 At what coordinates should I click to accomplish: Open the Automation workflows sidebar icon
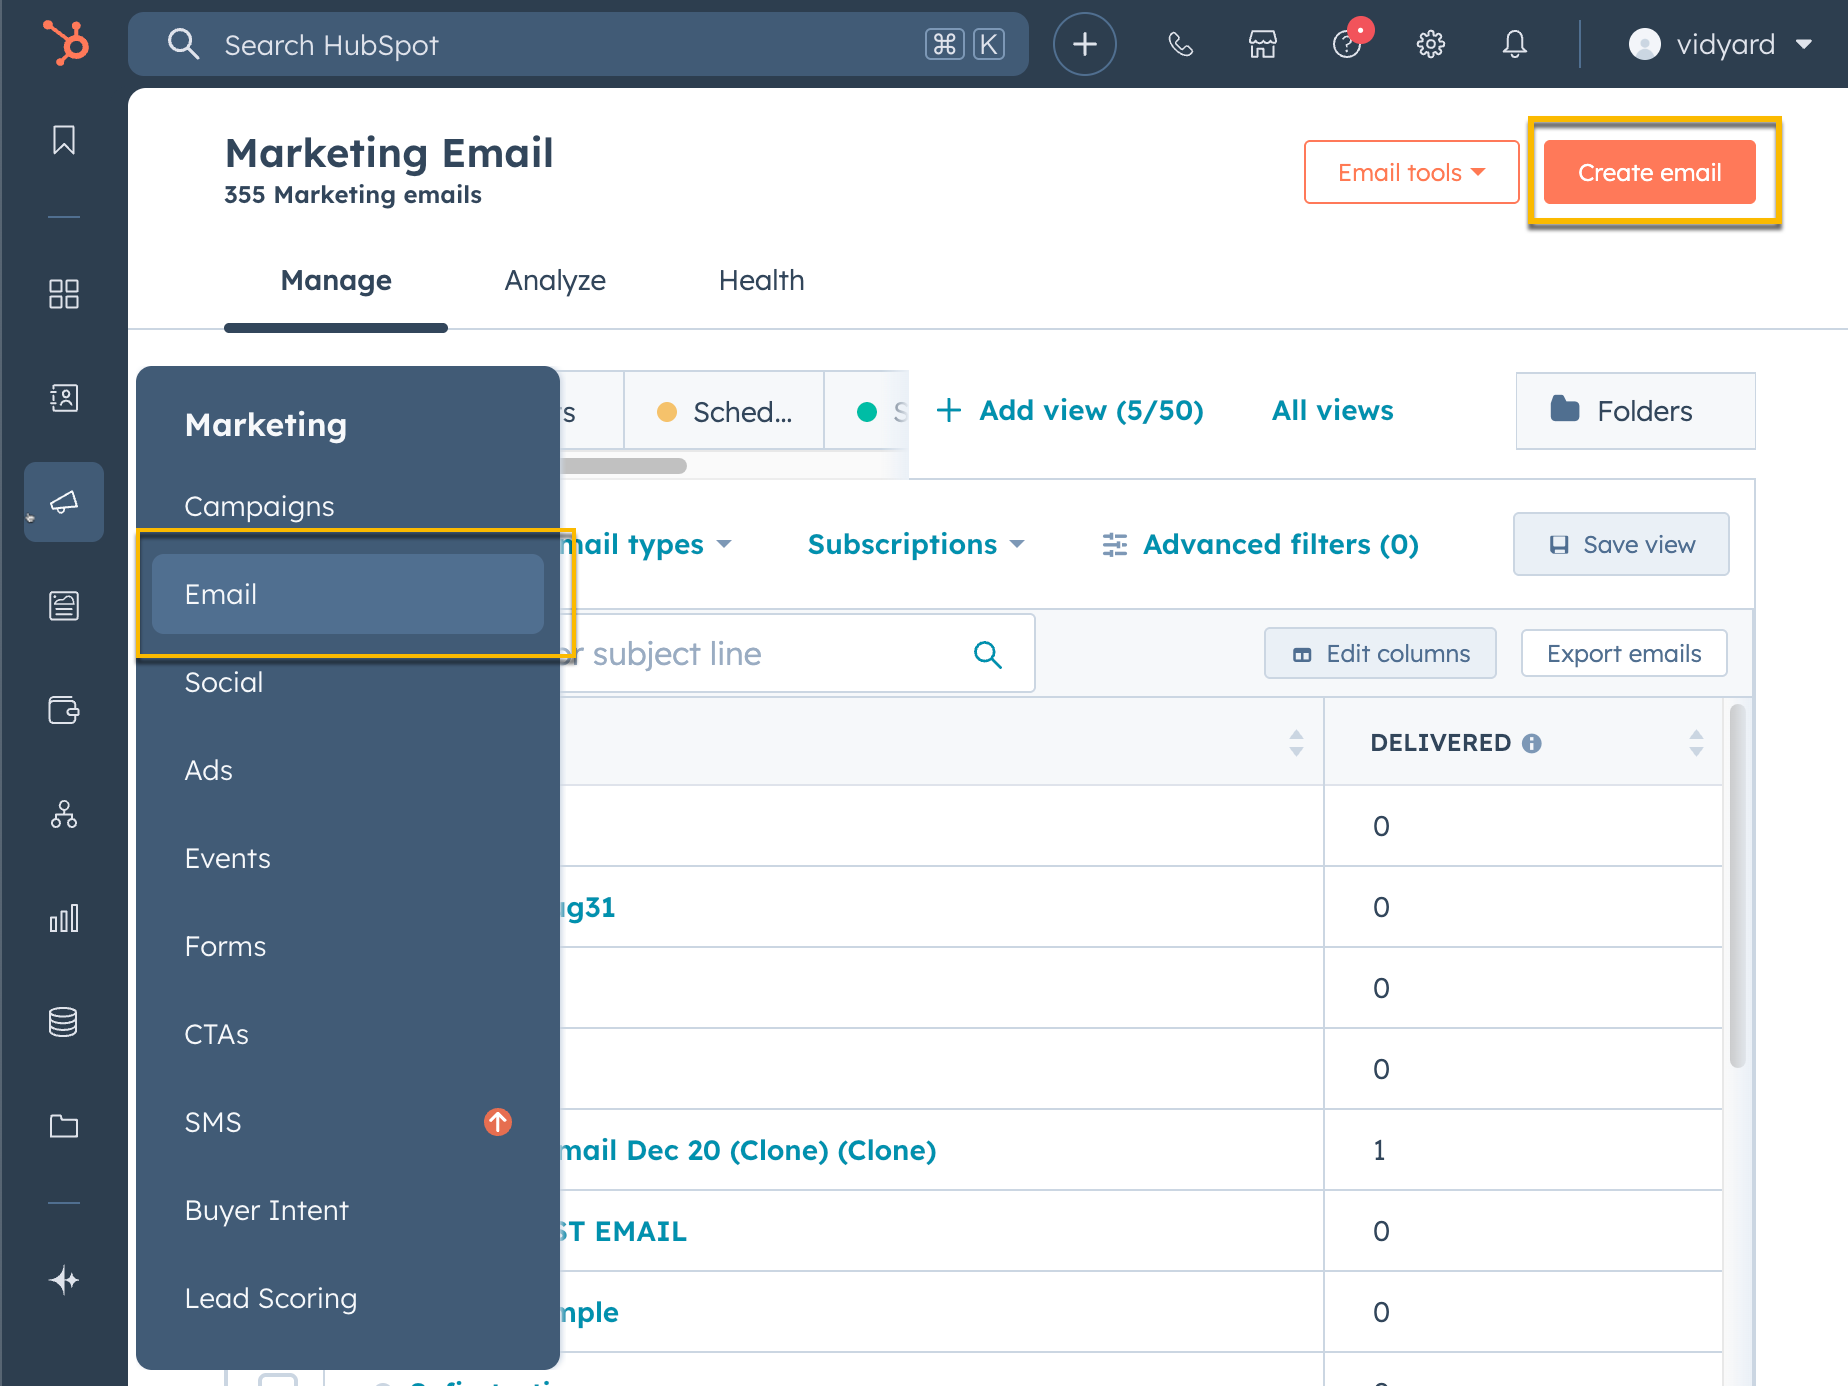(64, 814)
